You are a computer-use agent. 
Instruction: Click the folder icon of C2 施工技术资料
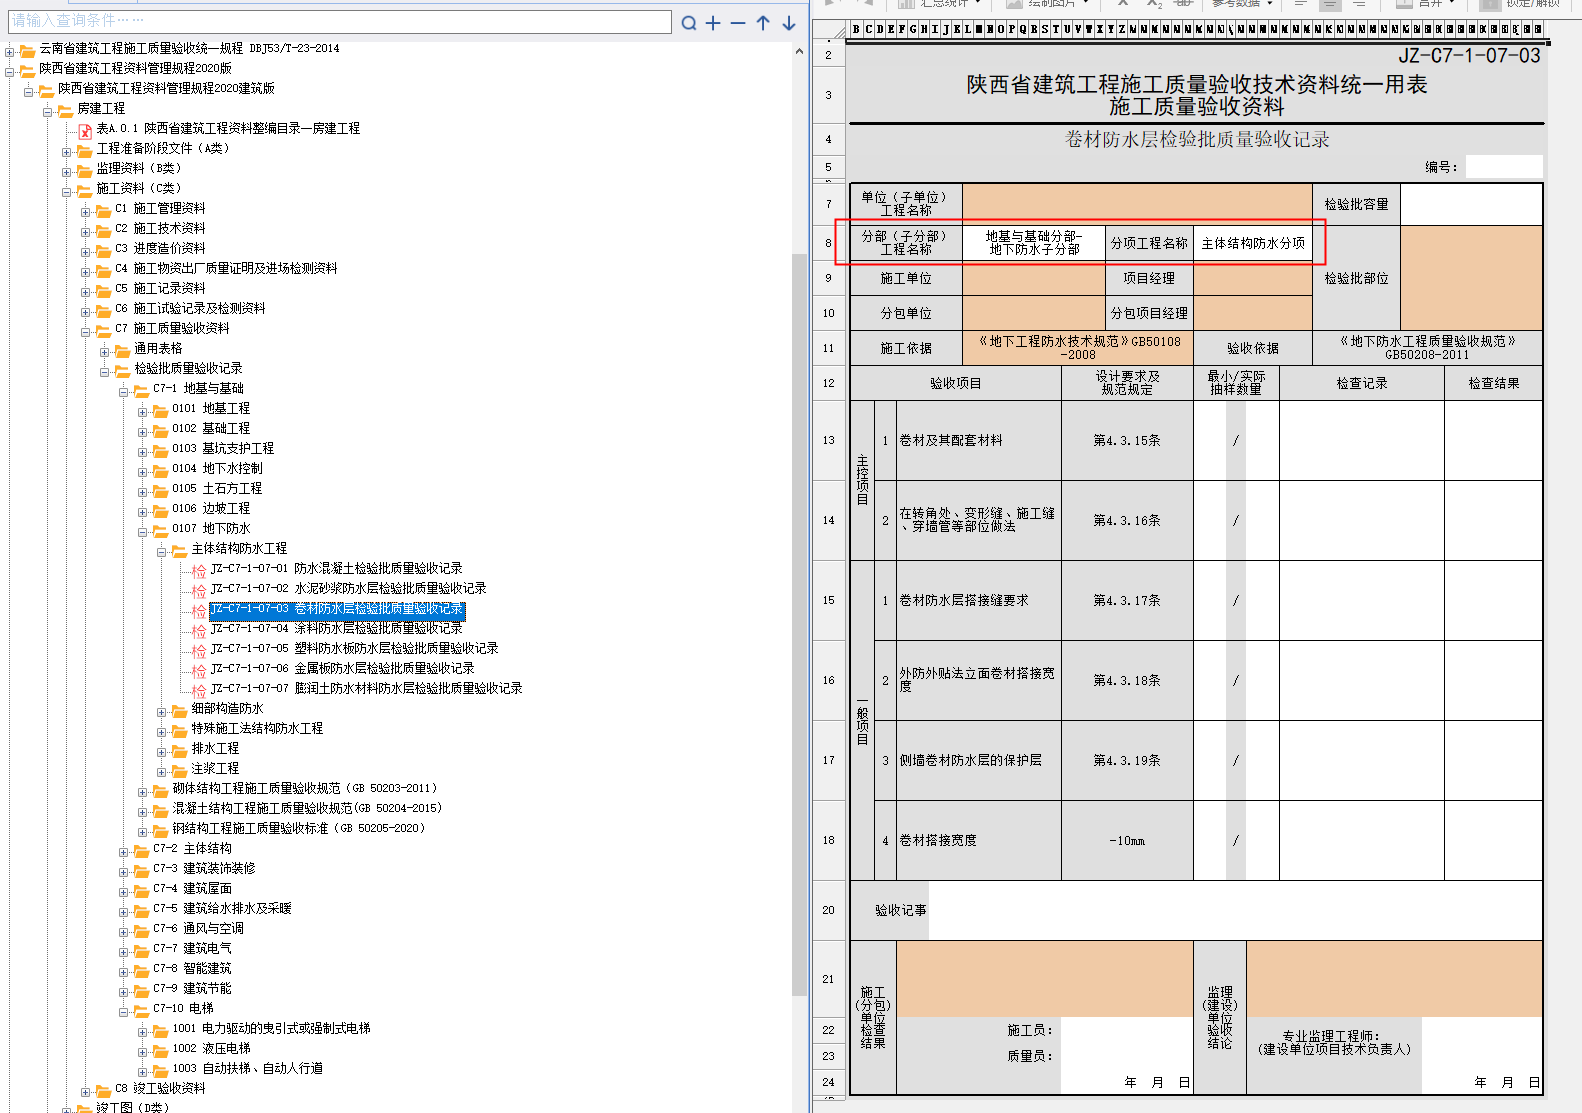click(x=103, y=230)
